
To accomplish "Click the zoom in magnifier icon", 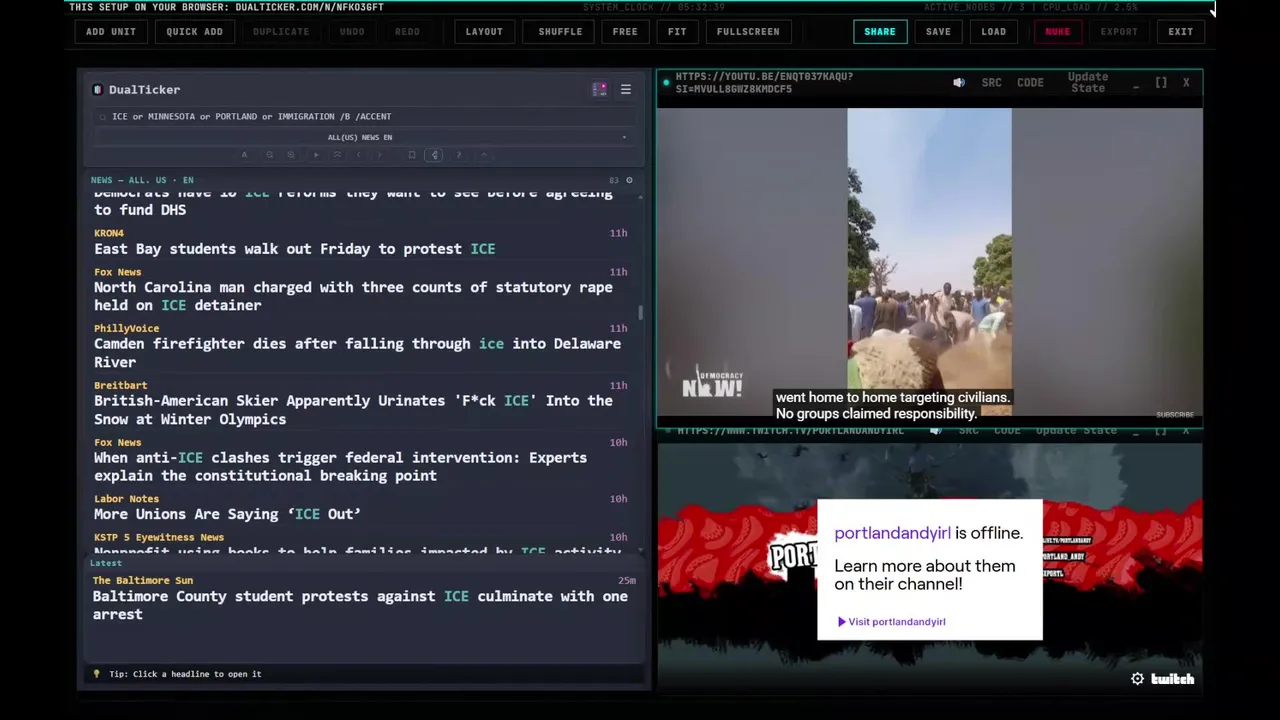I will click(291, 155).
